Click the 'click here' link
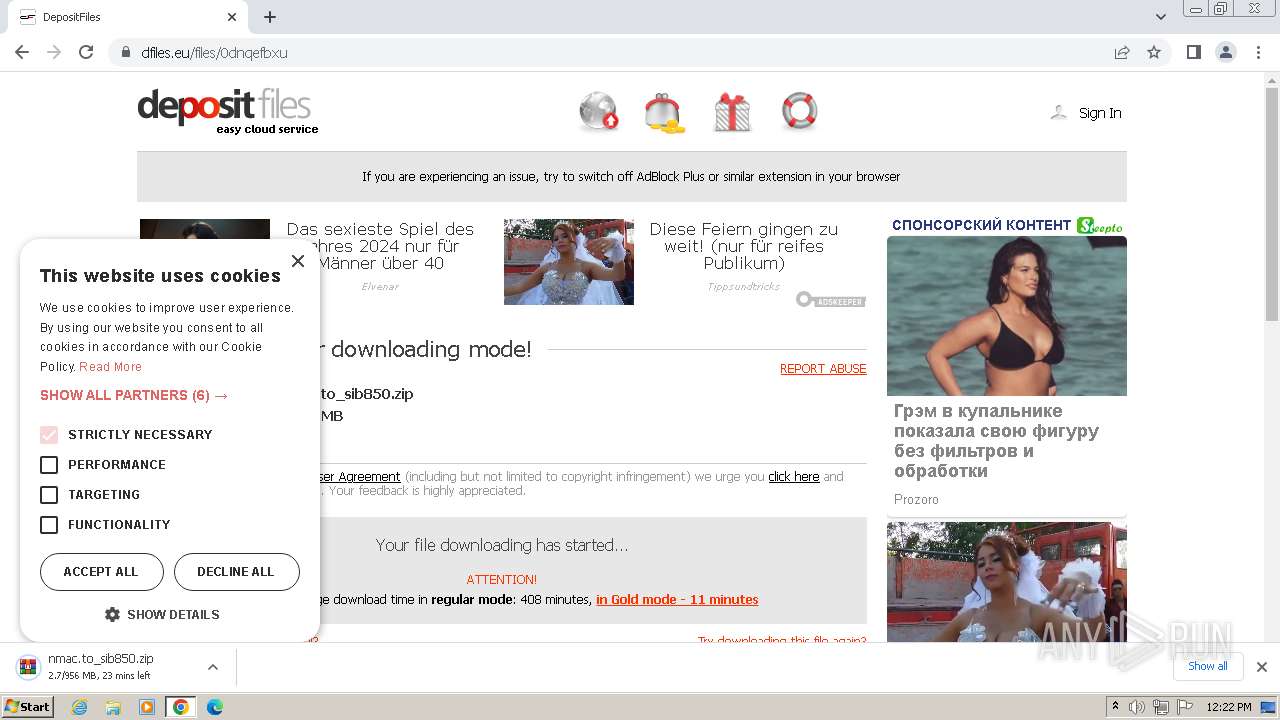This screenshot has height=720, width=1280. click(794, 477)
